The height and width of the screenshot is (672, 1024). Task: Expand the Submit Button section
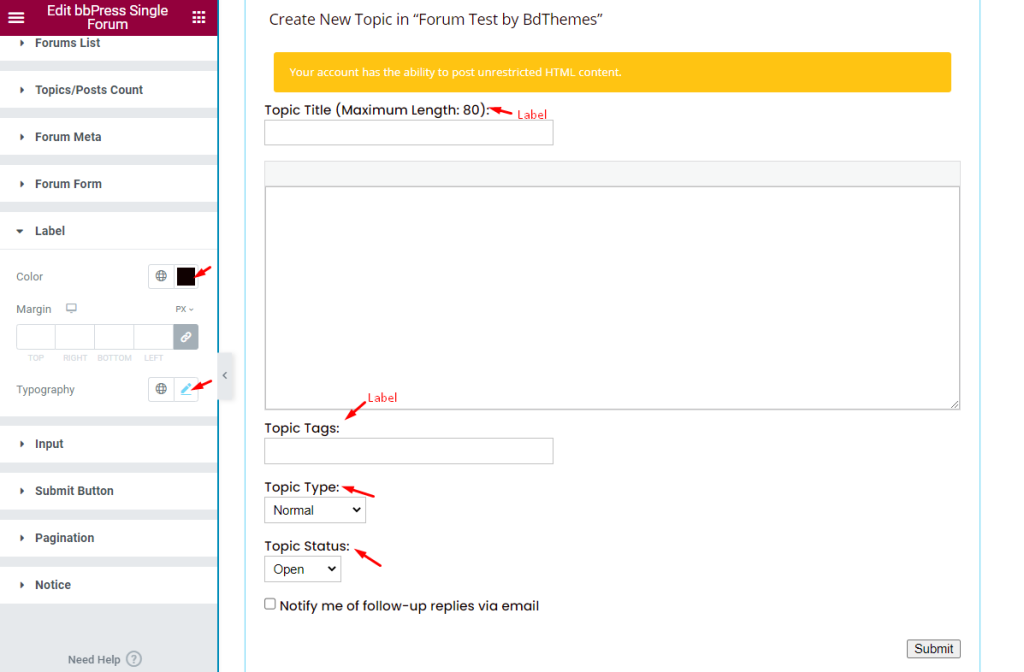(108, 490)
